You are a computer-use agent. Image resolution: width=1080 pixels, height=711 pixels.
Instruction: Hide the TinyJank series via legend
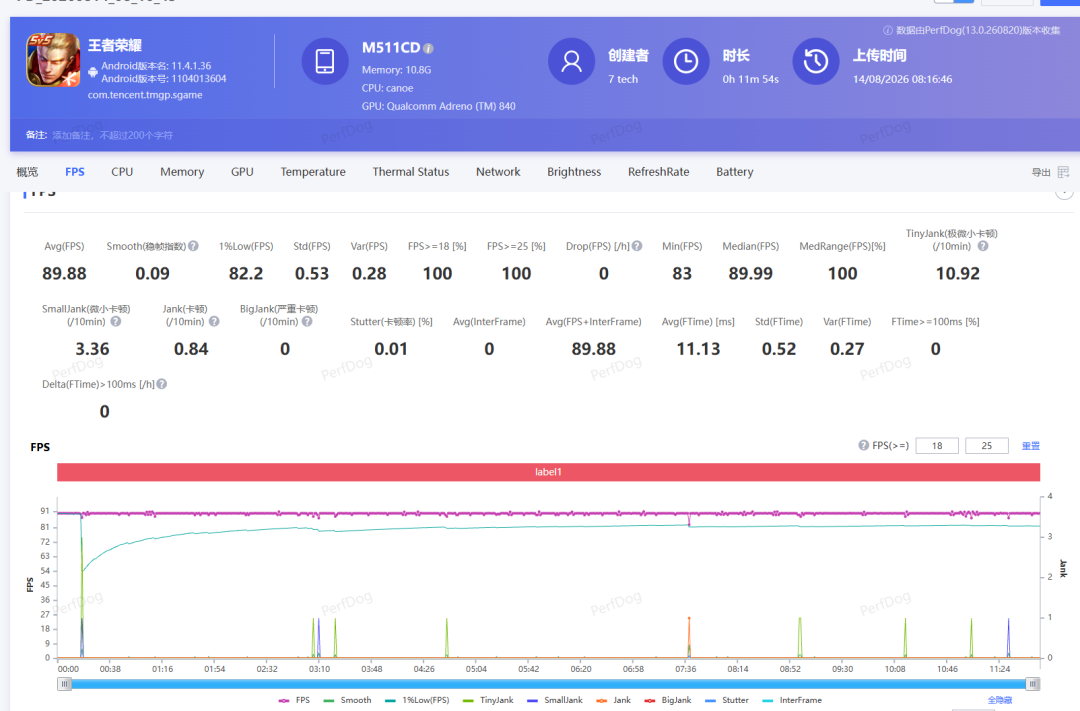coord(488,700)
